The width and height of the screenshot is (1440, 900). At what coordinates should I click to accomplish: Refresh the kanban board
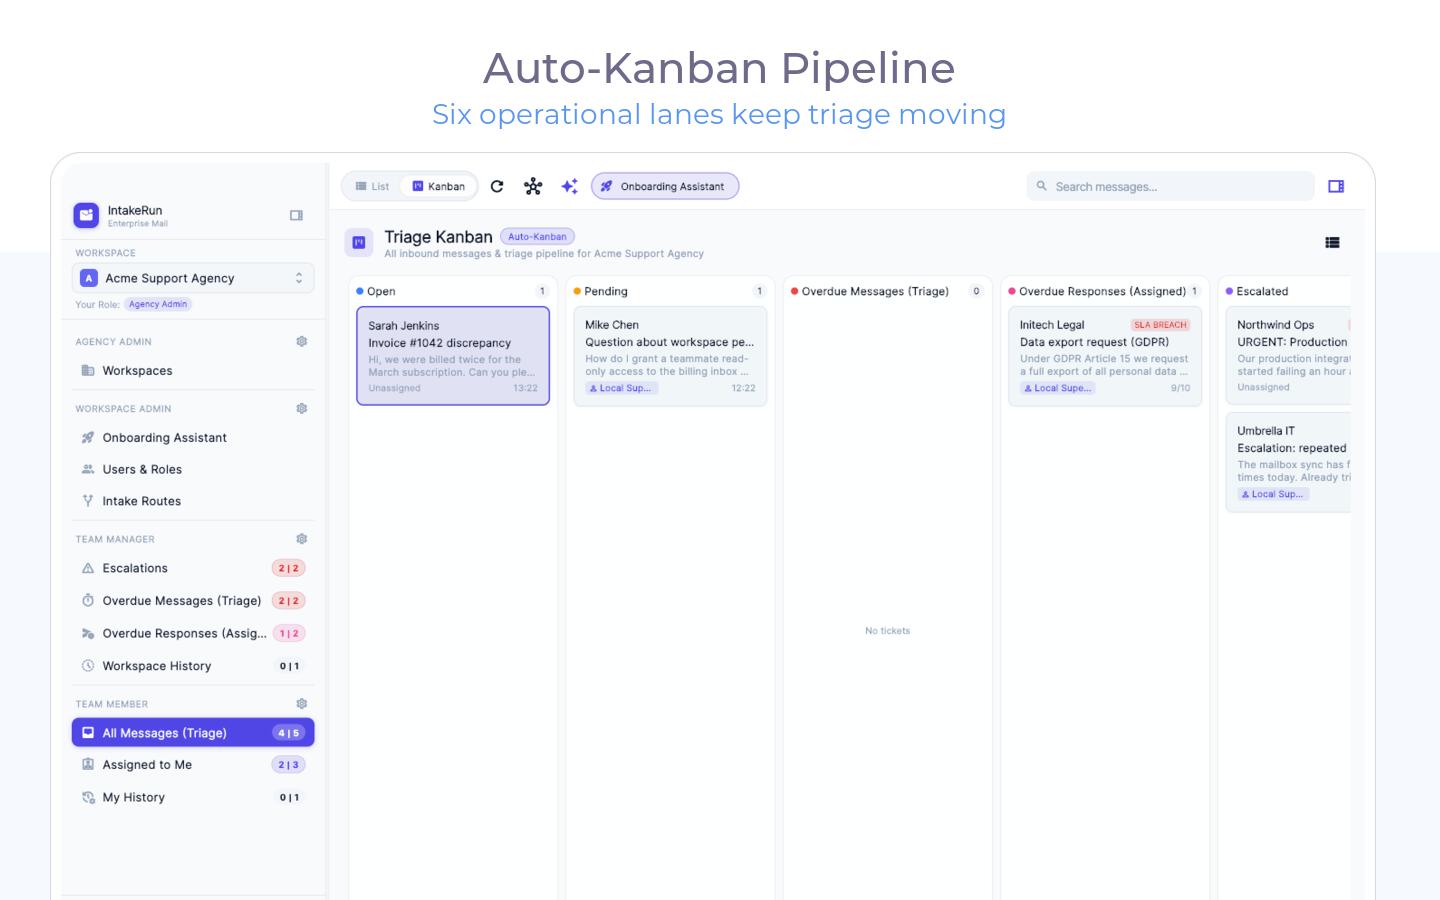point(497,186)
